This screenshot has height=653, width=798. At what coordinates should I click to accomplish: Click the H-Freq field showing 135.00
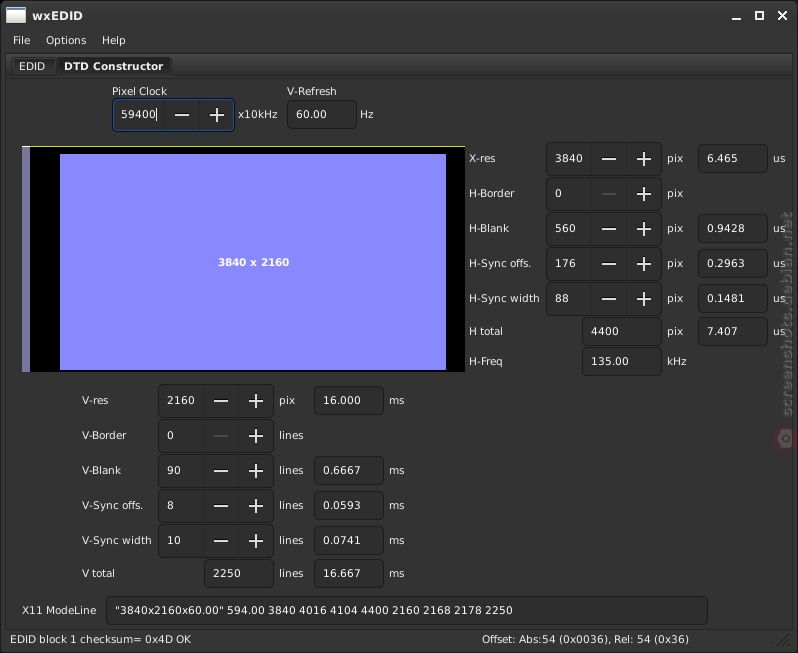pyautogui.click(x=622, y=362)
